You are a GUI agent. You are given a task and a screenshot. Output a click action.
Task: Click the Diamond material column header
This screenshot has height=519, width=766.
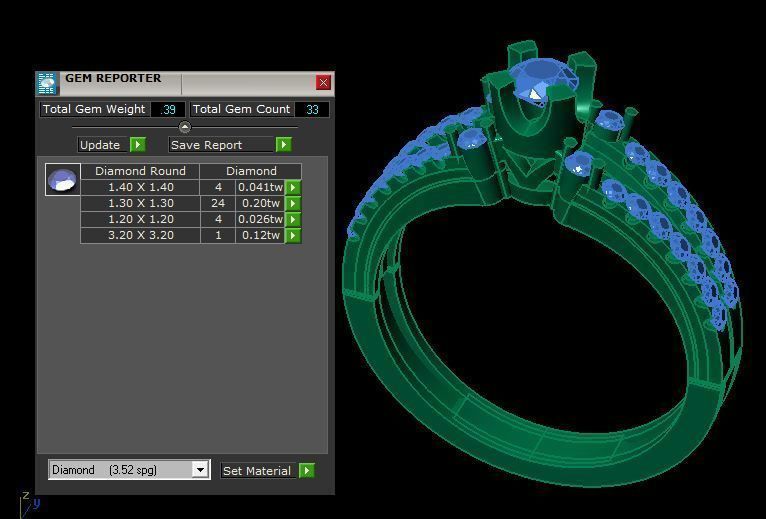(x=251, y=171)
